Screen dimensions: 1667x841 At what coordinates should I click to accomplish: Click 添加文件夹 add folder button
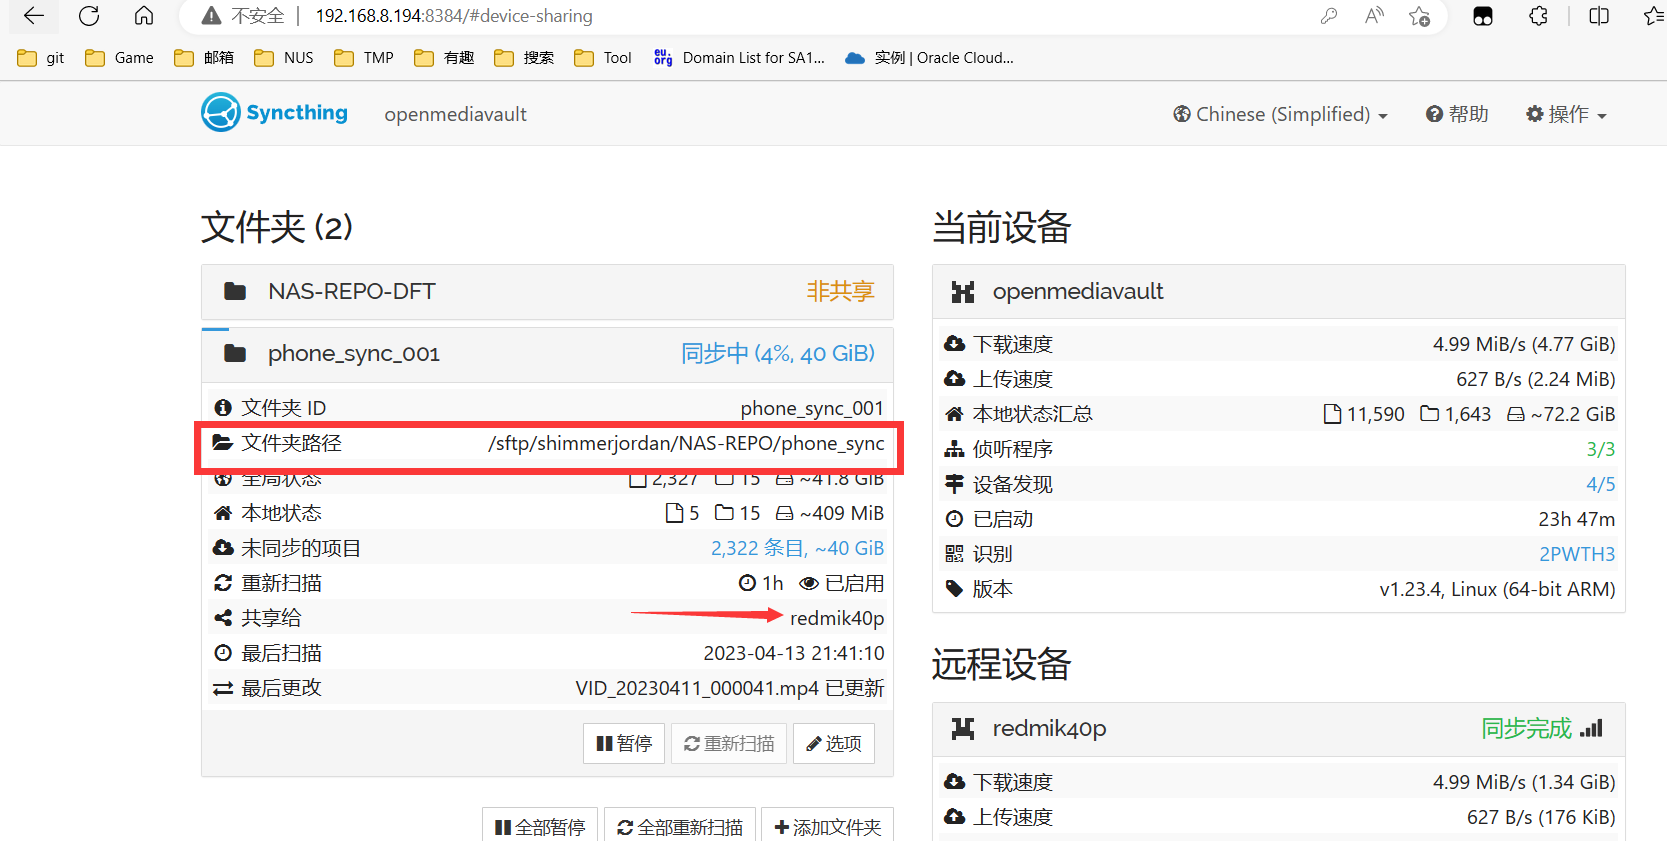(827, 826)
